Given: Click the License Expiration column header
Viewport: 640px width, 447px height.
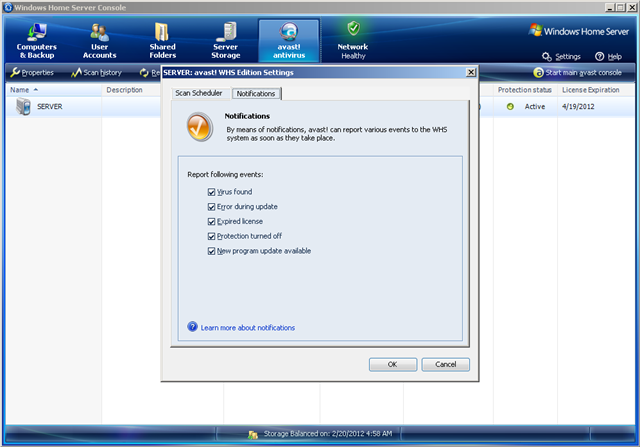Looking at the screenshot, I should pos(591,90).
